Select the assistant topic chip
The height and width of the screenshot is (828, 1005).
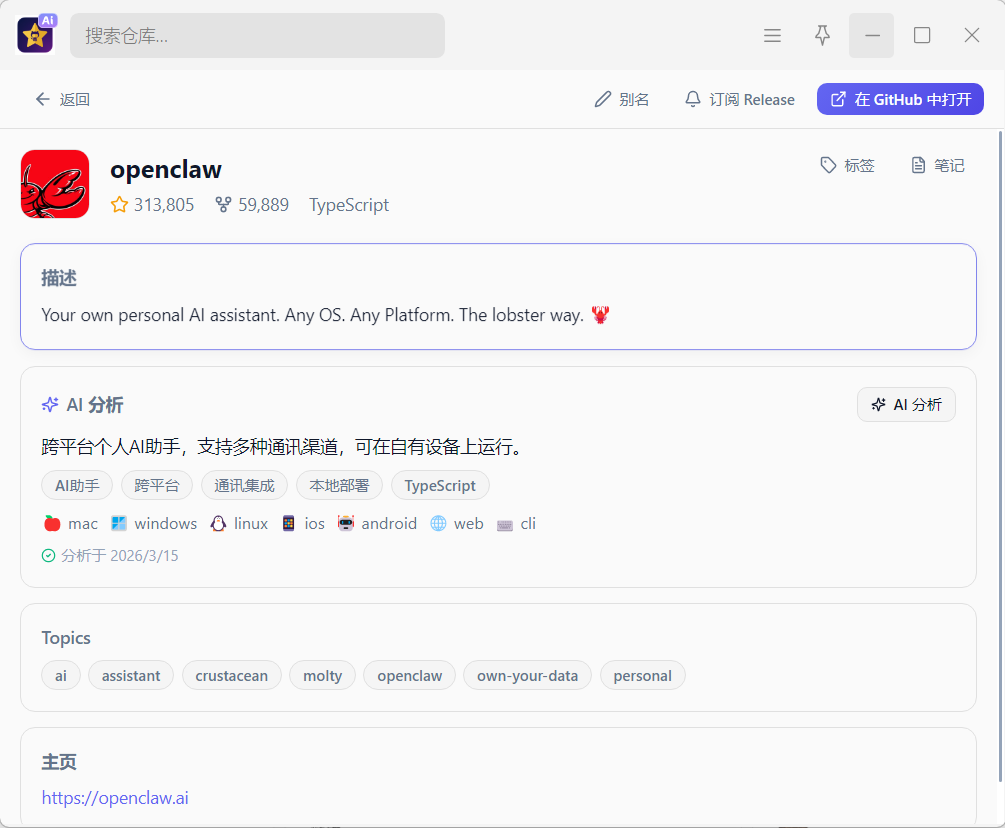[x=131, y=675]
